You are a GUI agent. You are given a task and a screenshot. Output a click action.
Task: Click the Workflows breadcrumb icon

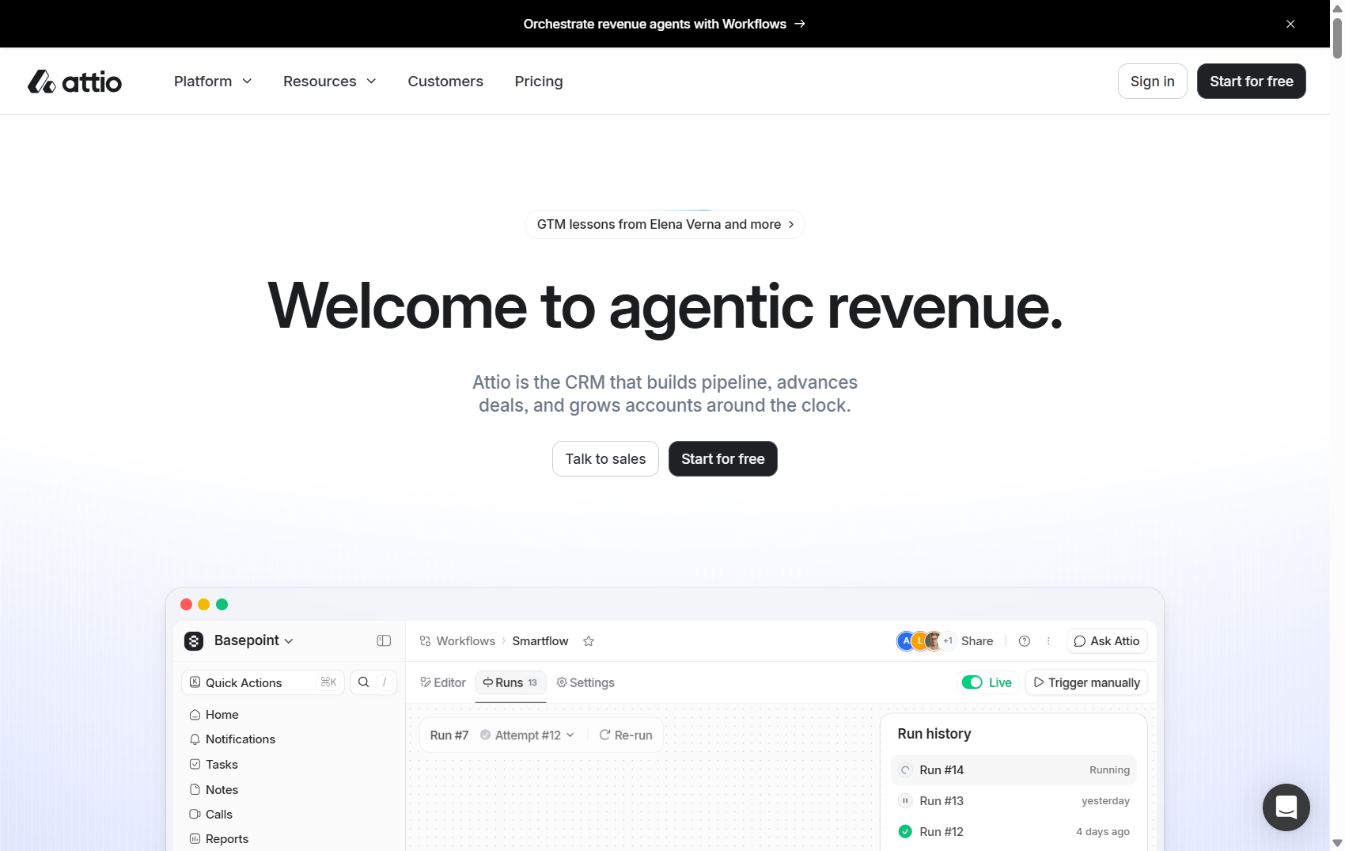pyautogui.click(x=425, y=641)
